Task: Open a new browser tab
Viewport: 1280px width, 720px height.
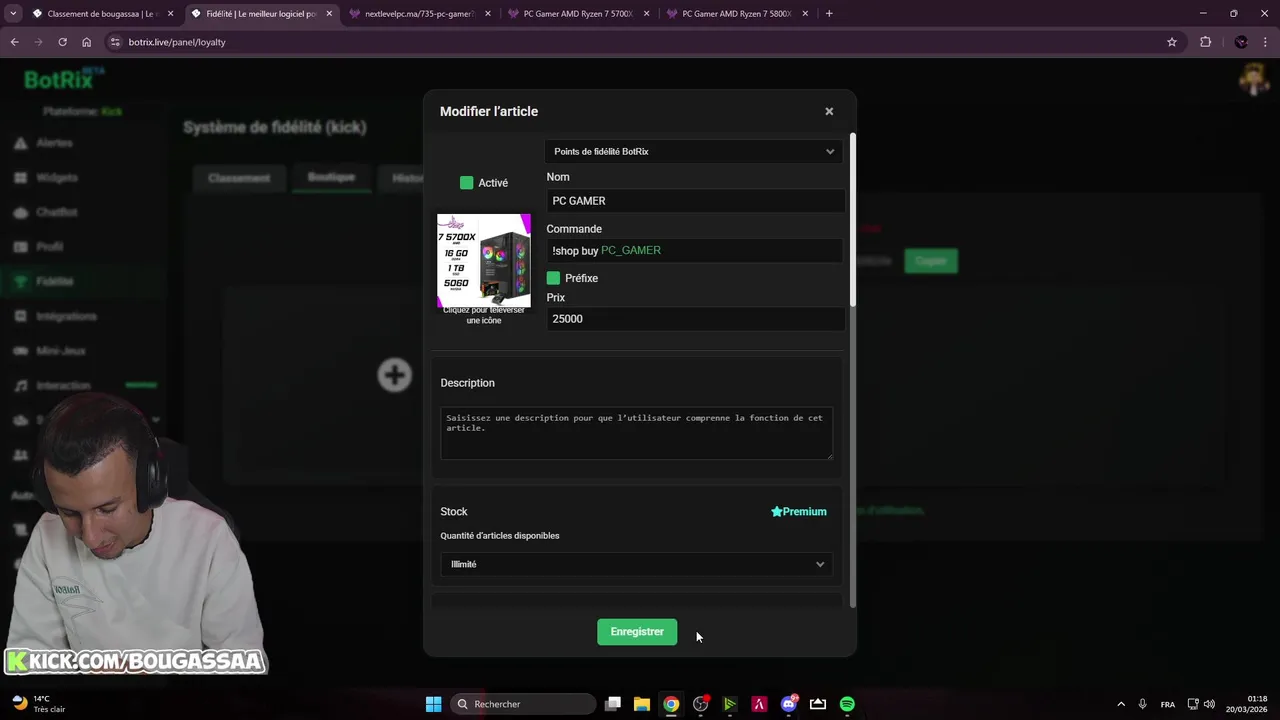Action: tap(829, 14)
